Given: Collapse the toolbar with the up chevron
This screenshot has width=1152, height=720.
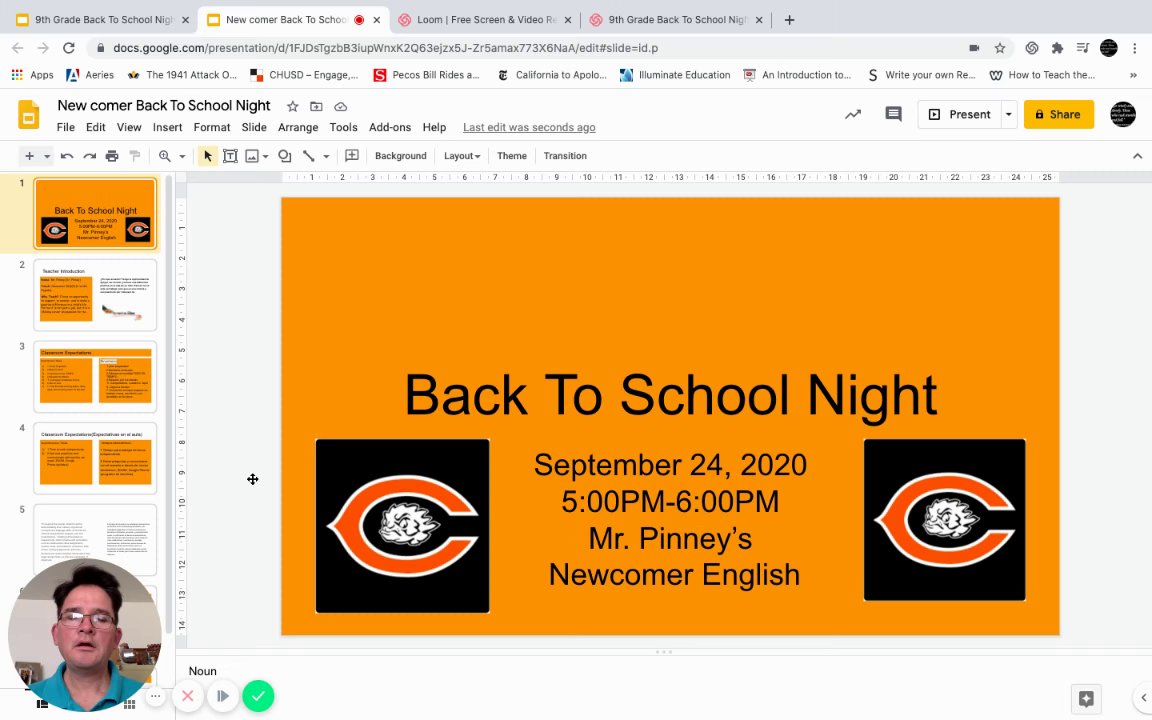Looking at the screenshot, I should pos(1137,156).
